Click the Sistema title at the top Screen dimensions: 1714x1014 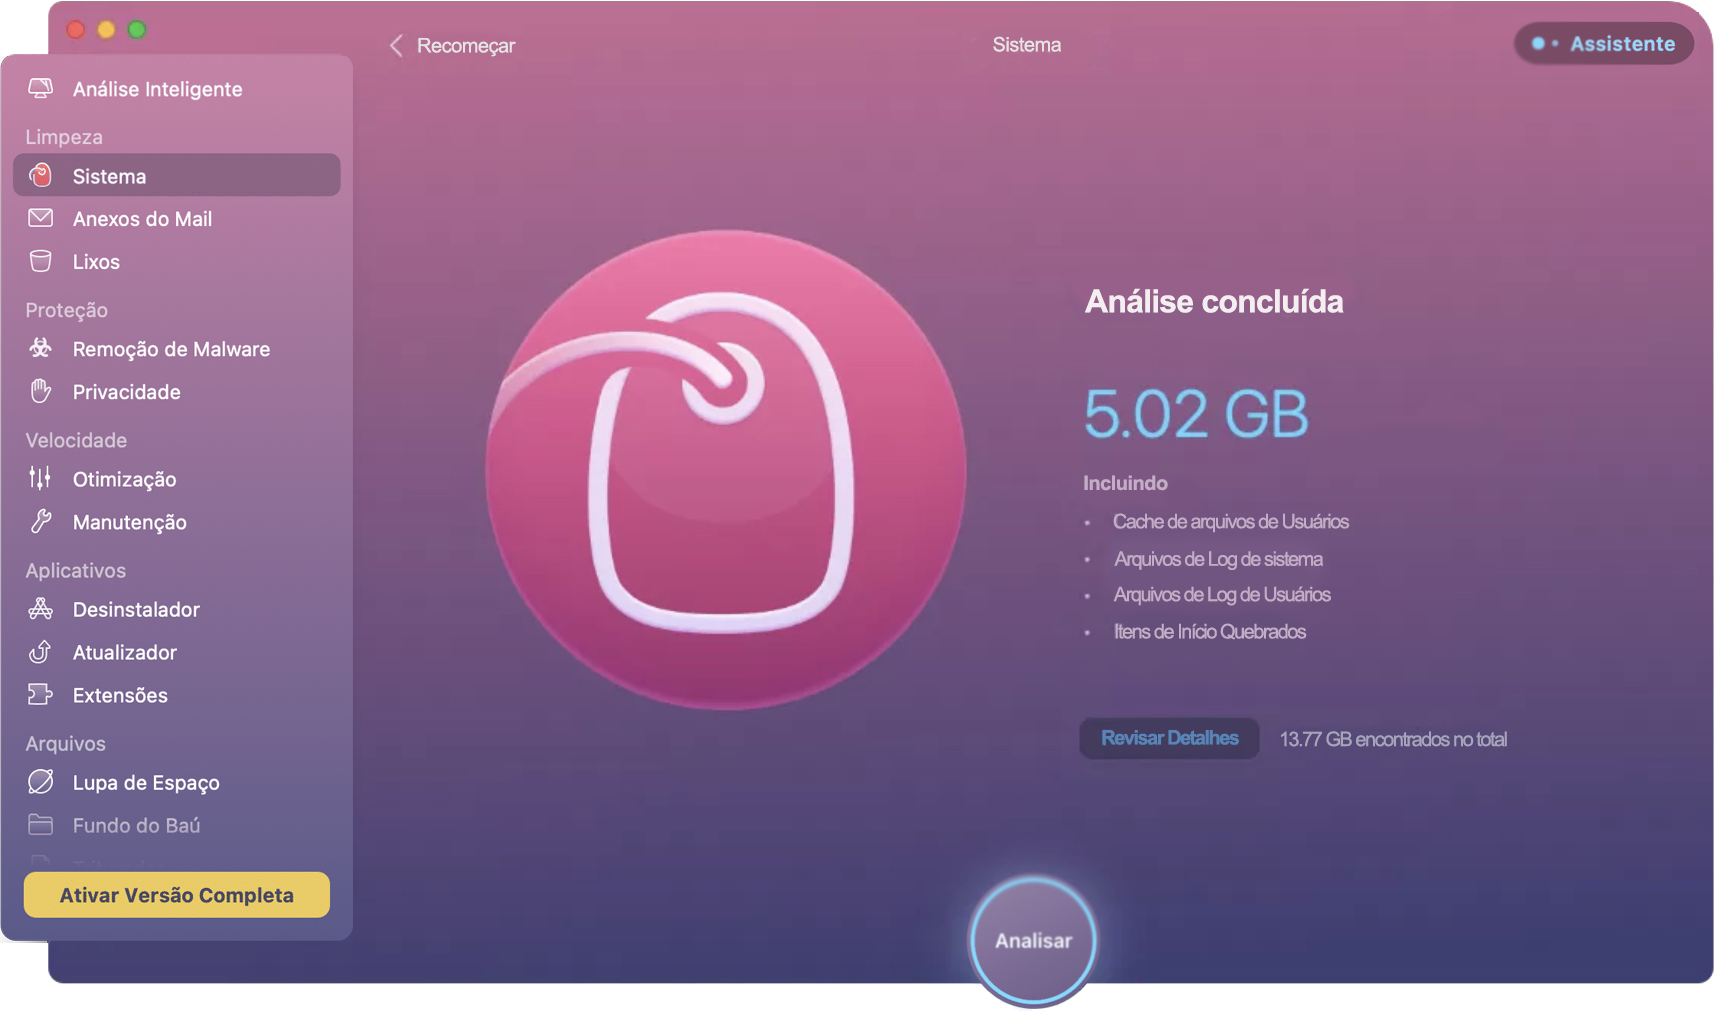1026,44
